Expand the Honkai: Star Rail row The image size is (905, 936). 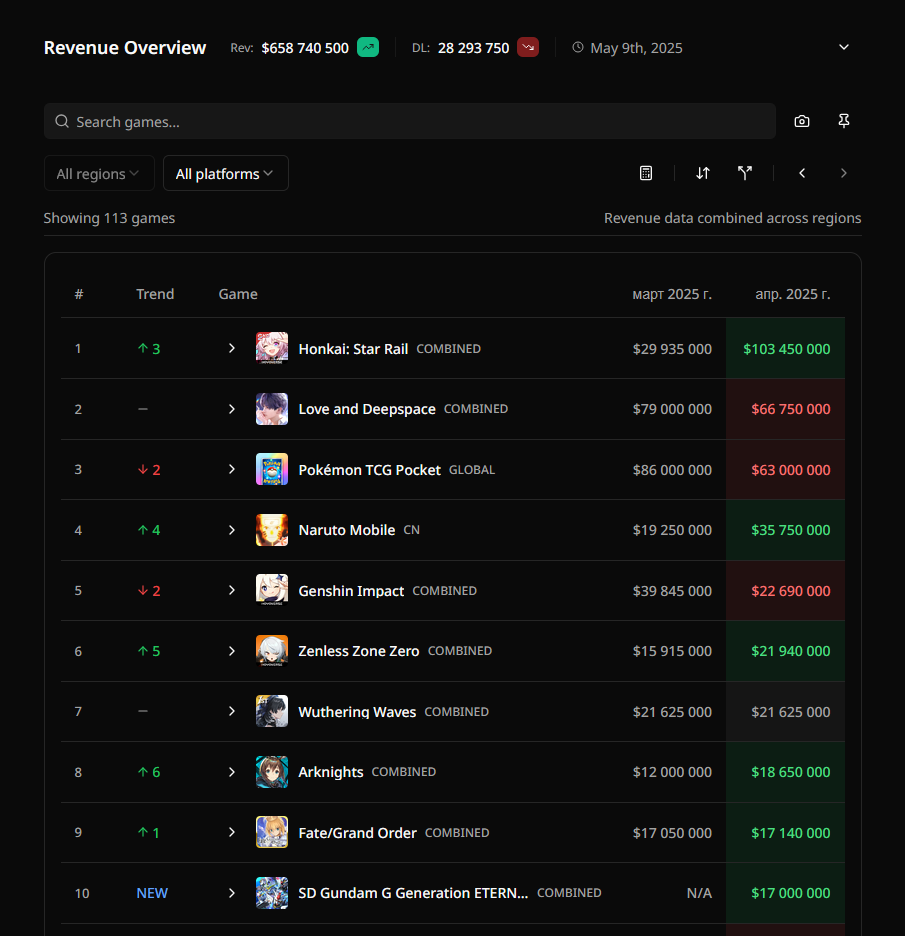pyautogui.click(x=232, y=348)
